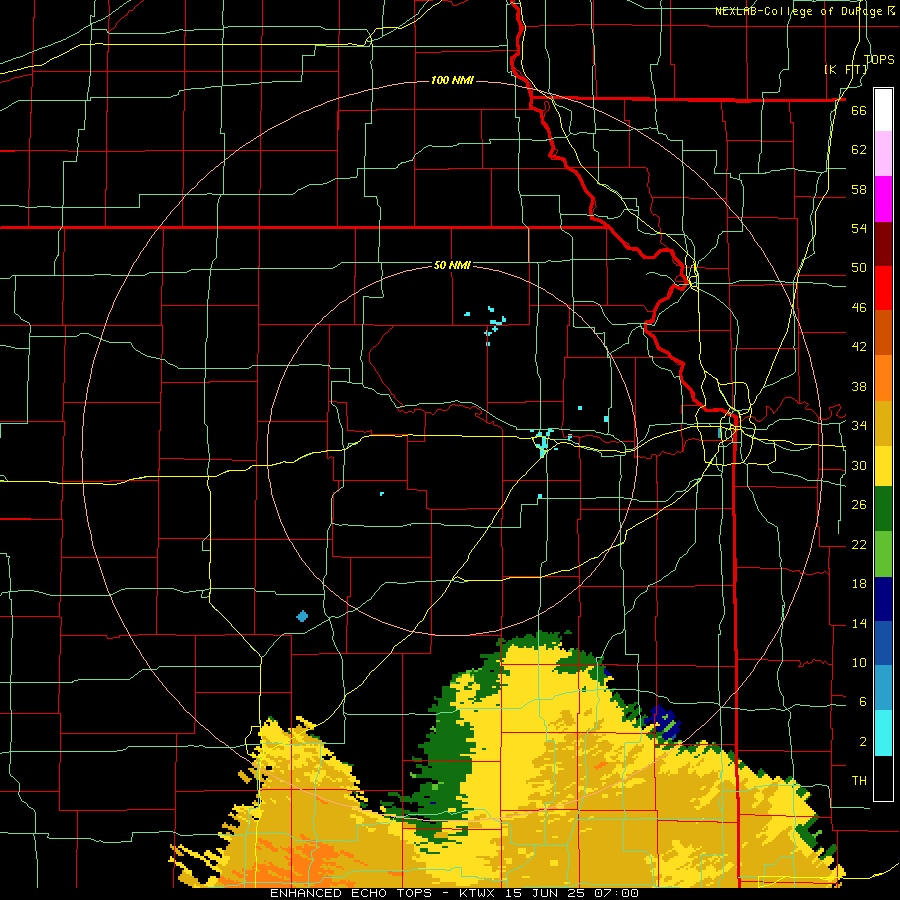
Task: Click the 34 legend value
Action: pos(859,426)
